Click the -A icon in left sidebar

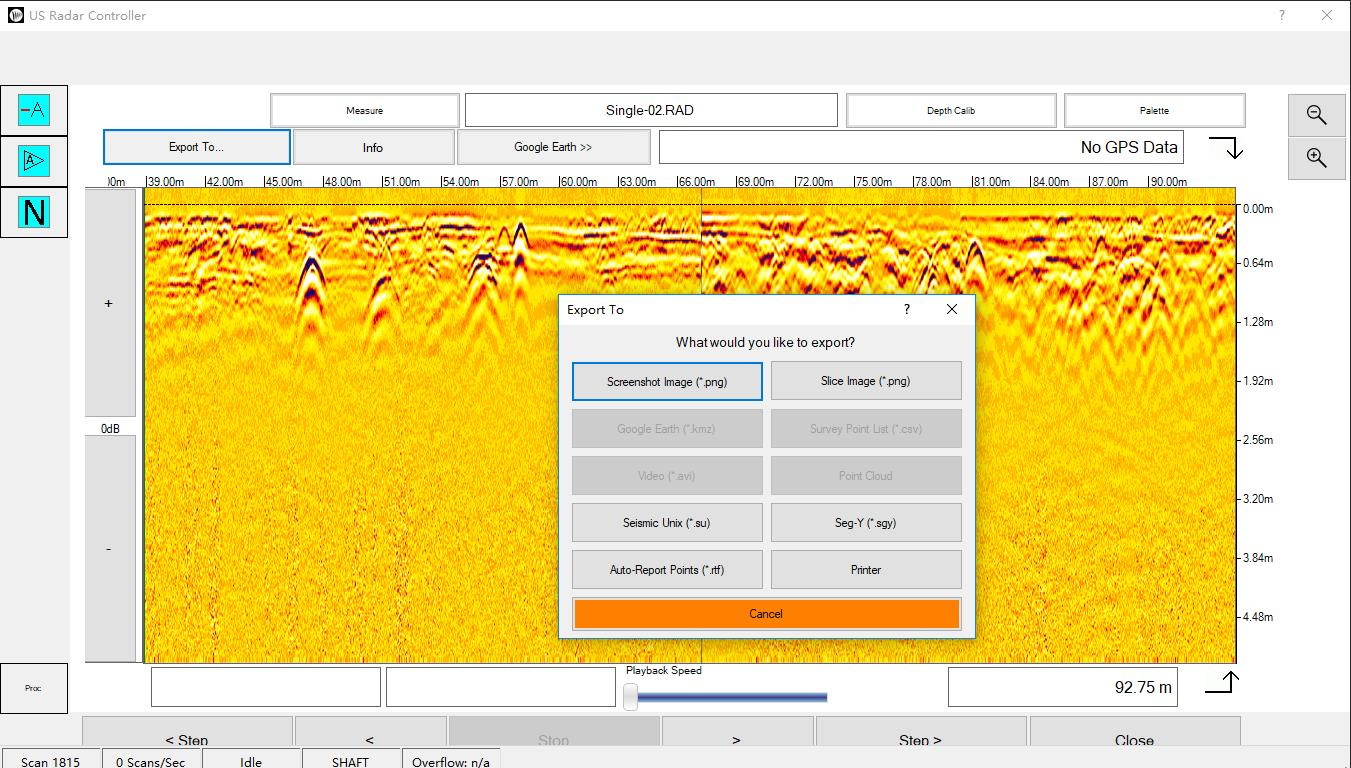click(x=34, y=110)
